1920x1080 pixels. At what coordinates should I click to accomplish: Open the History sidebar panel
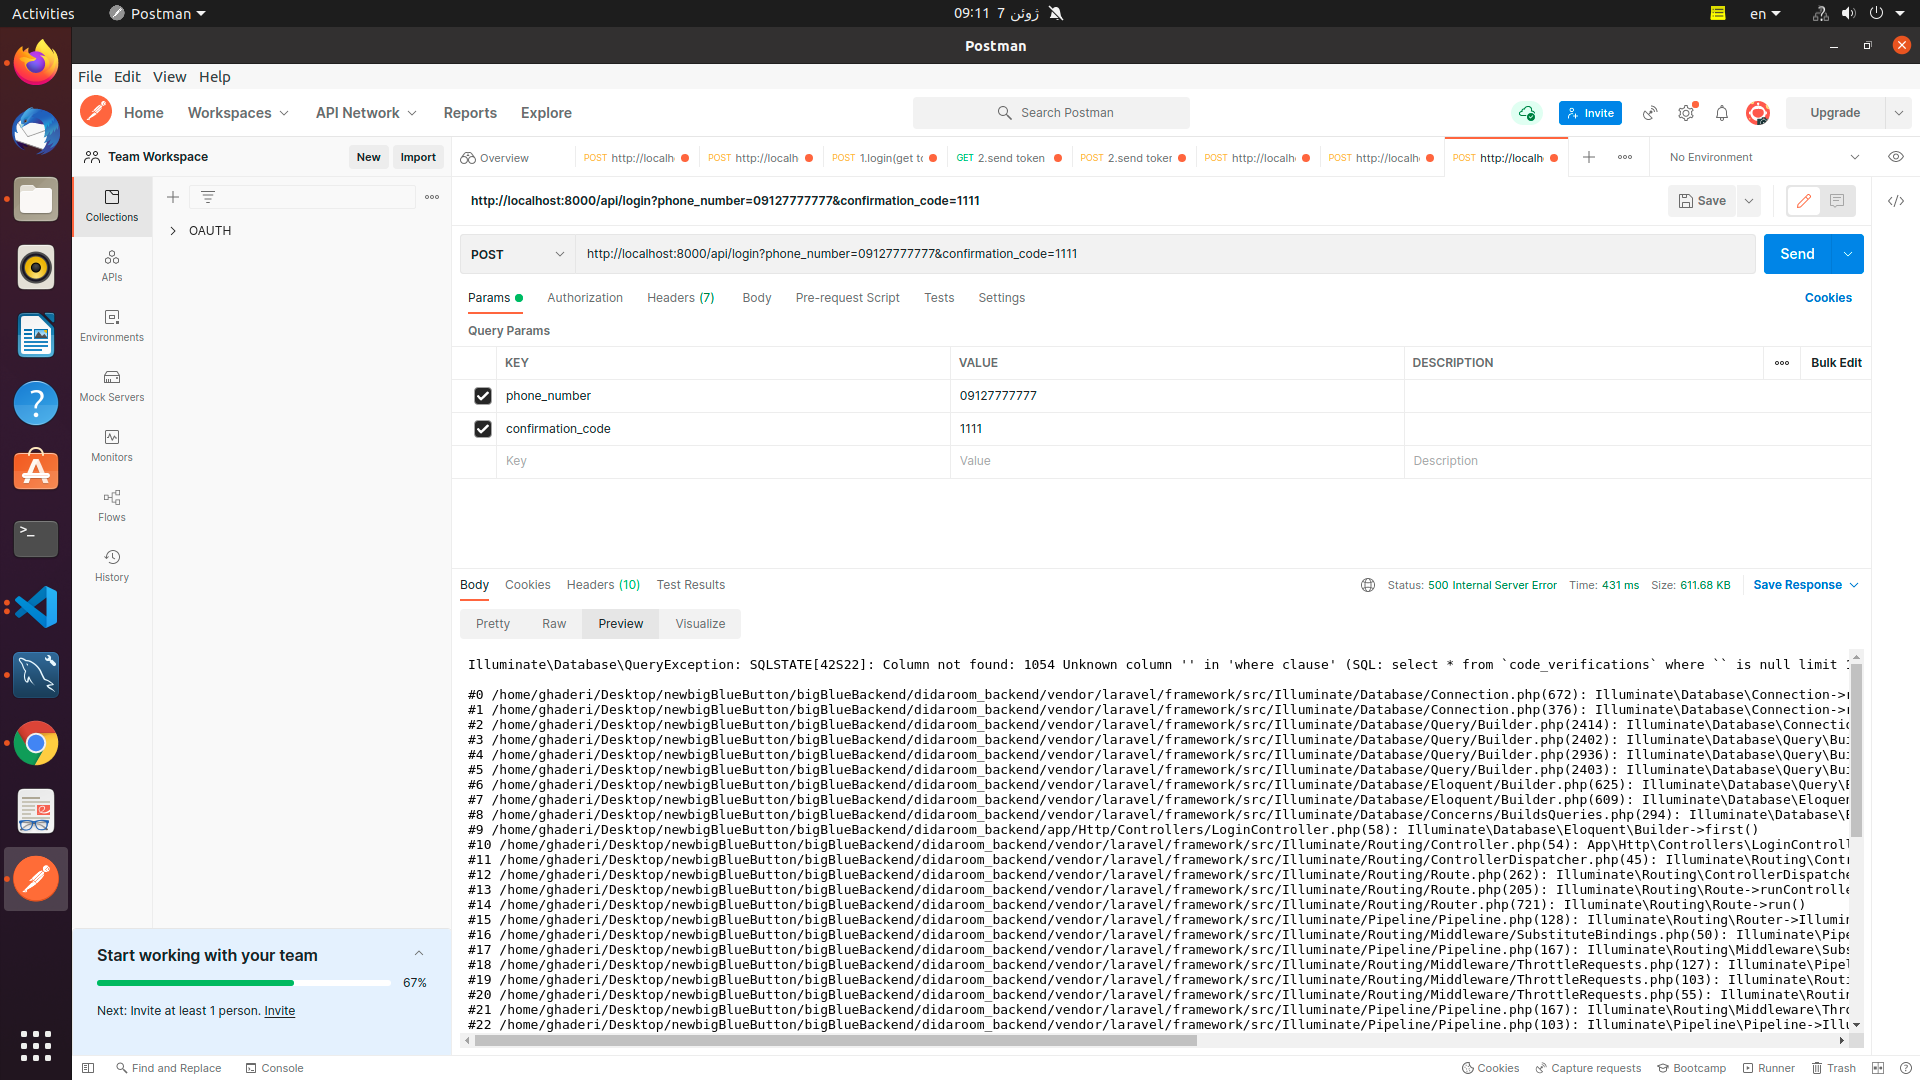[112, 566]
